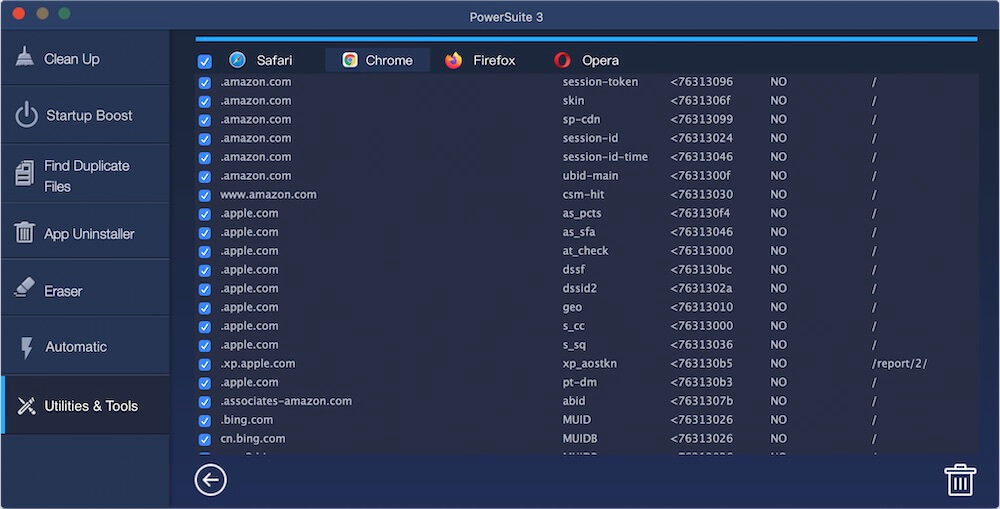Click the Opera browser icon
1000x509 pixels.
(x=562, y=60)
